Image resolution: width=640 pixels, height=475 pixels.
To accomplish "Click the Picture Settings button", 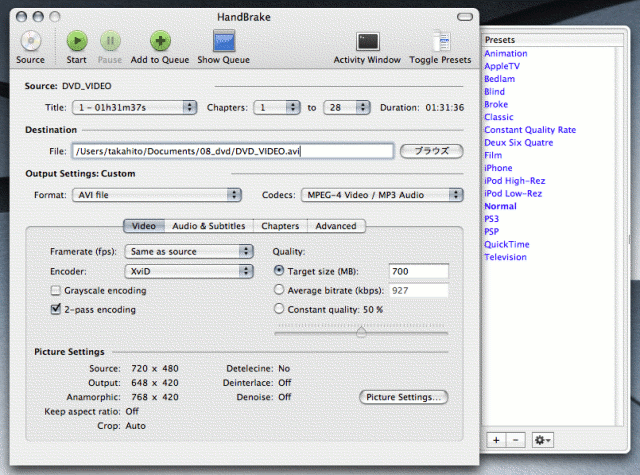I will point(403,397).
